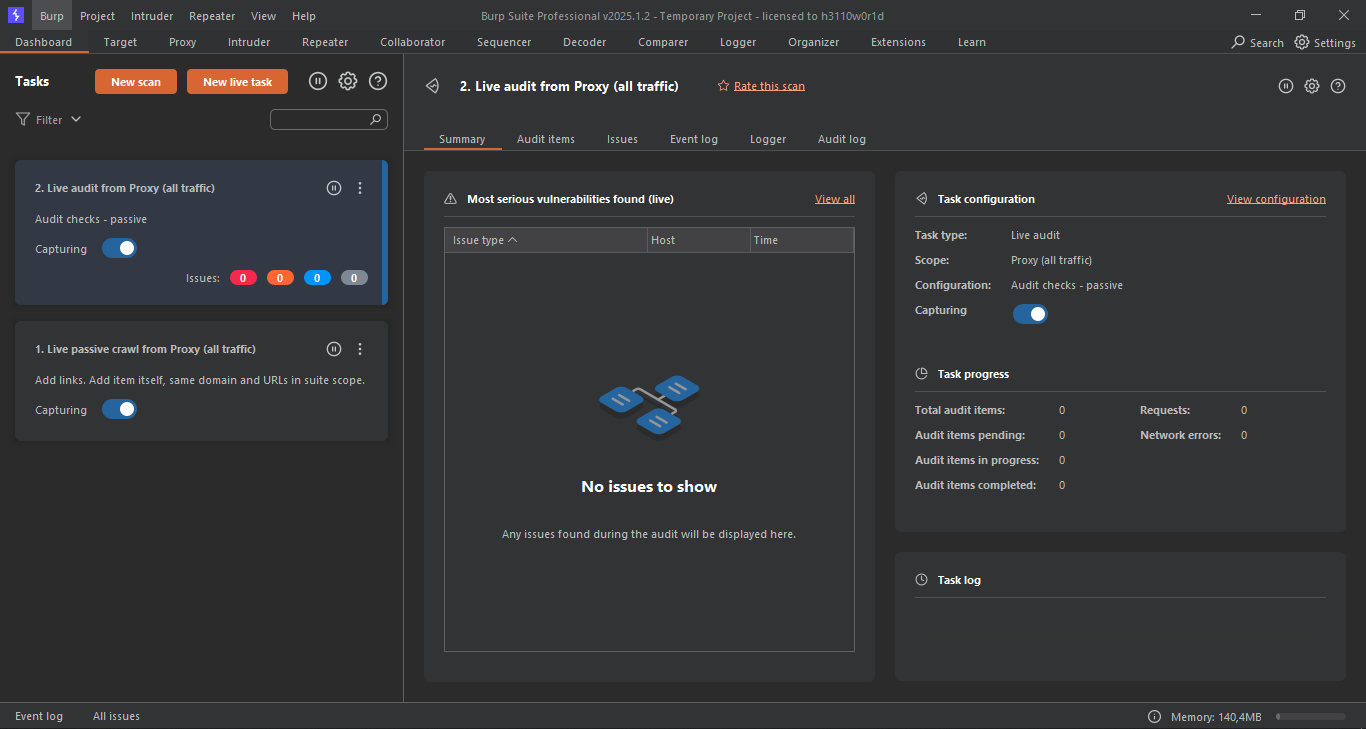Toggle Capturing in Task configuration panel

click(x=1030, y=314)
